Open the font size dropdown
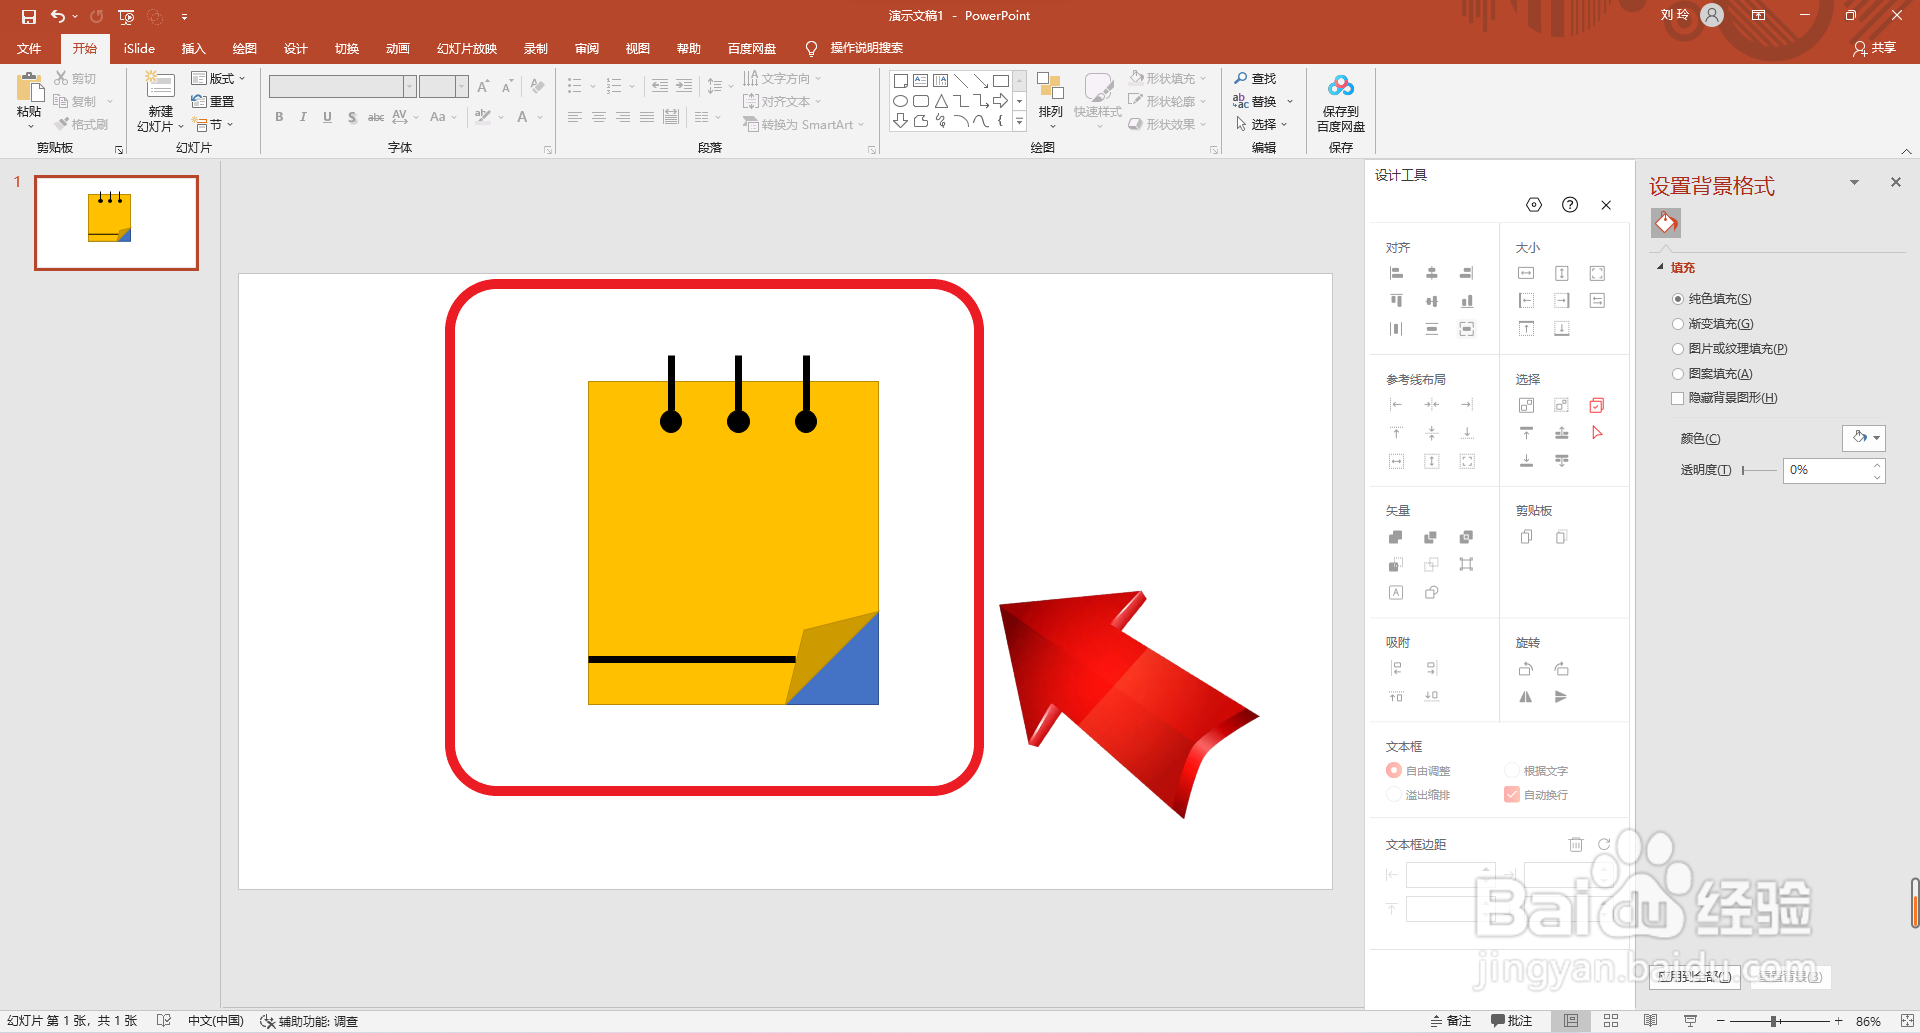 point(461,87)
